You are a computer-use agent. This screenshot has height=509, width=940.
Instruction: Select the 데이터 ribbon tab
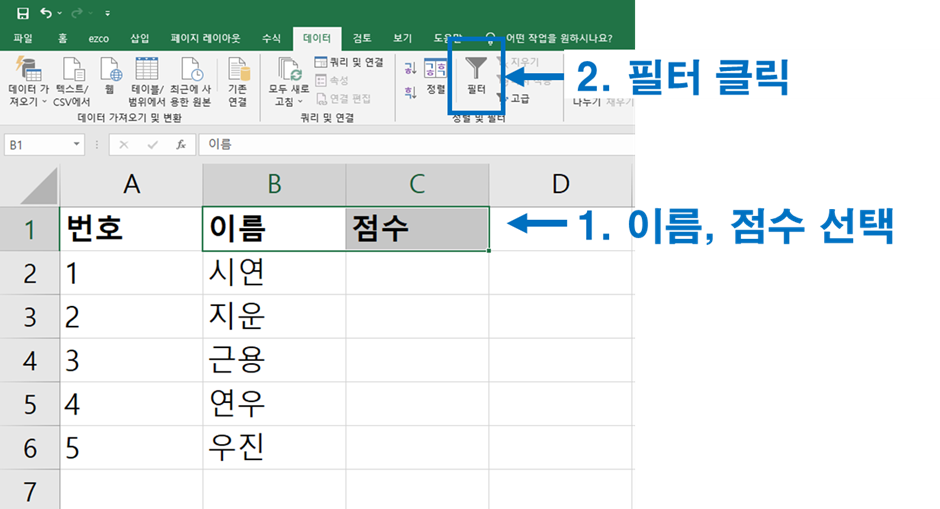tap(317, 38)
